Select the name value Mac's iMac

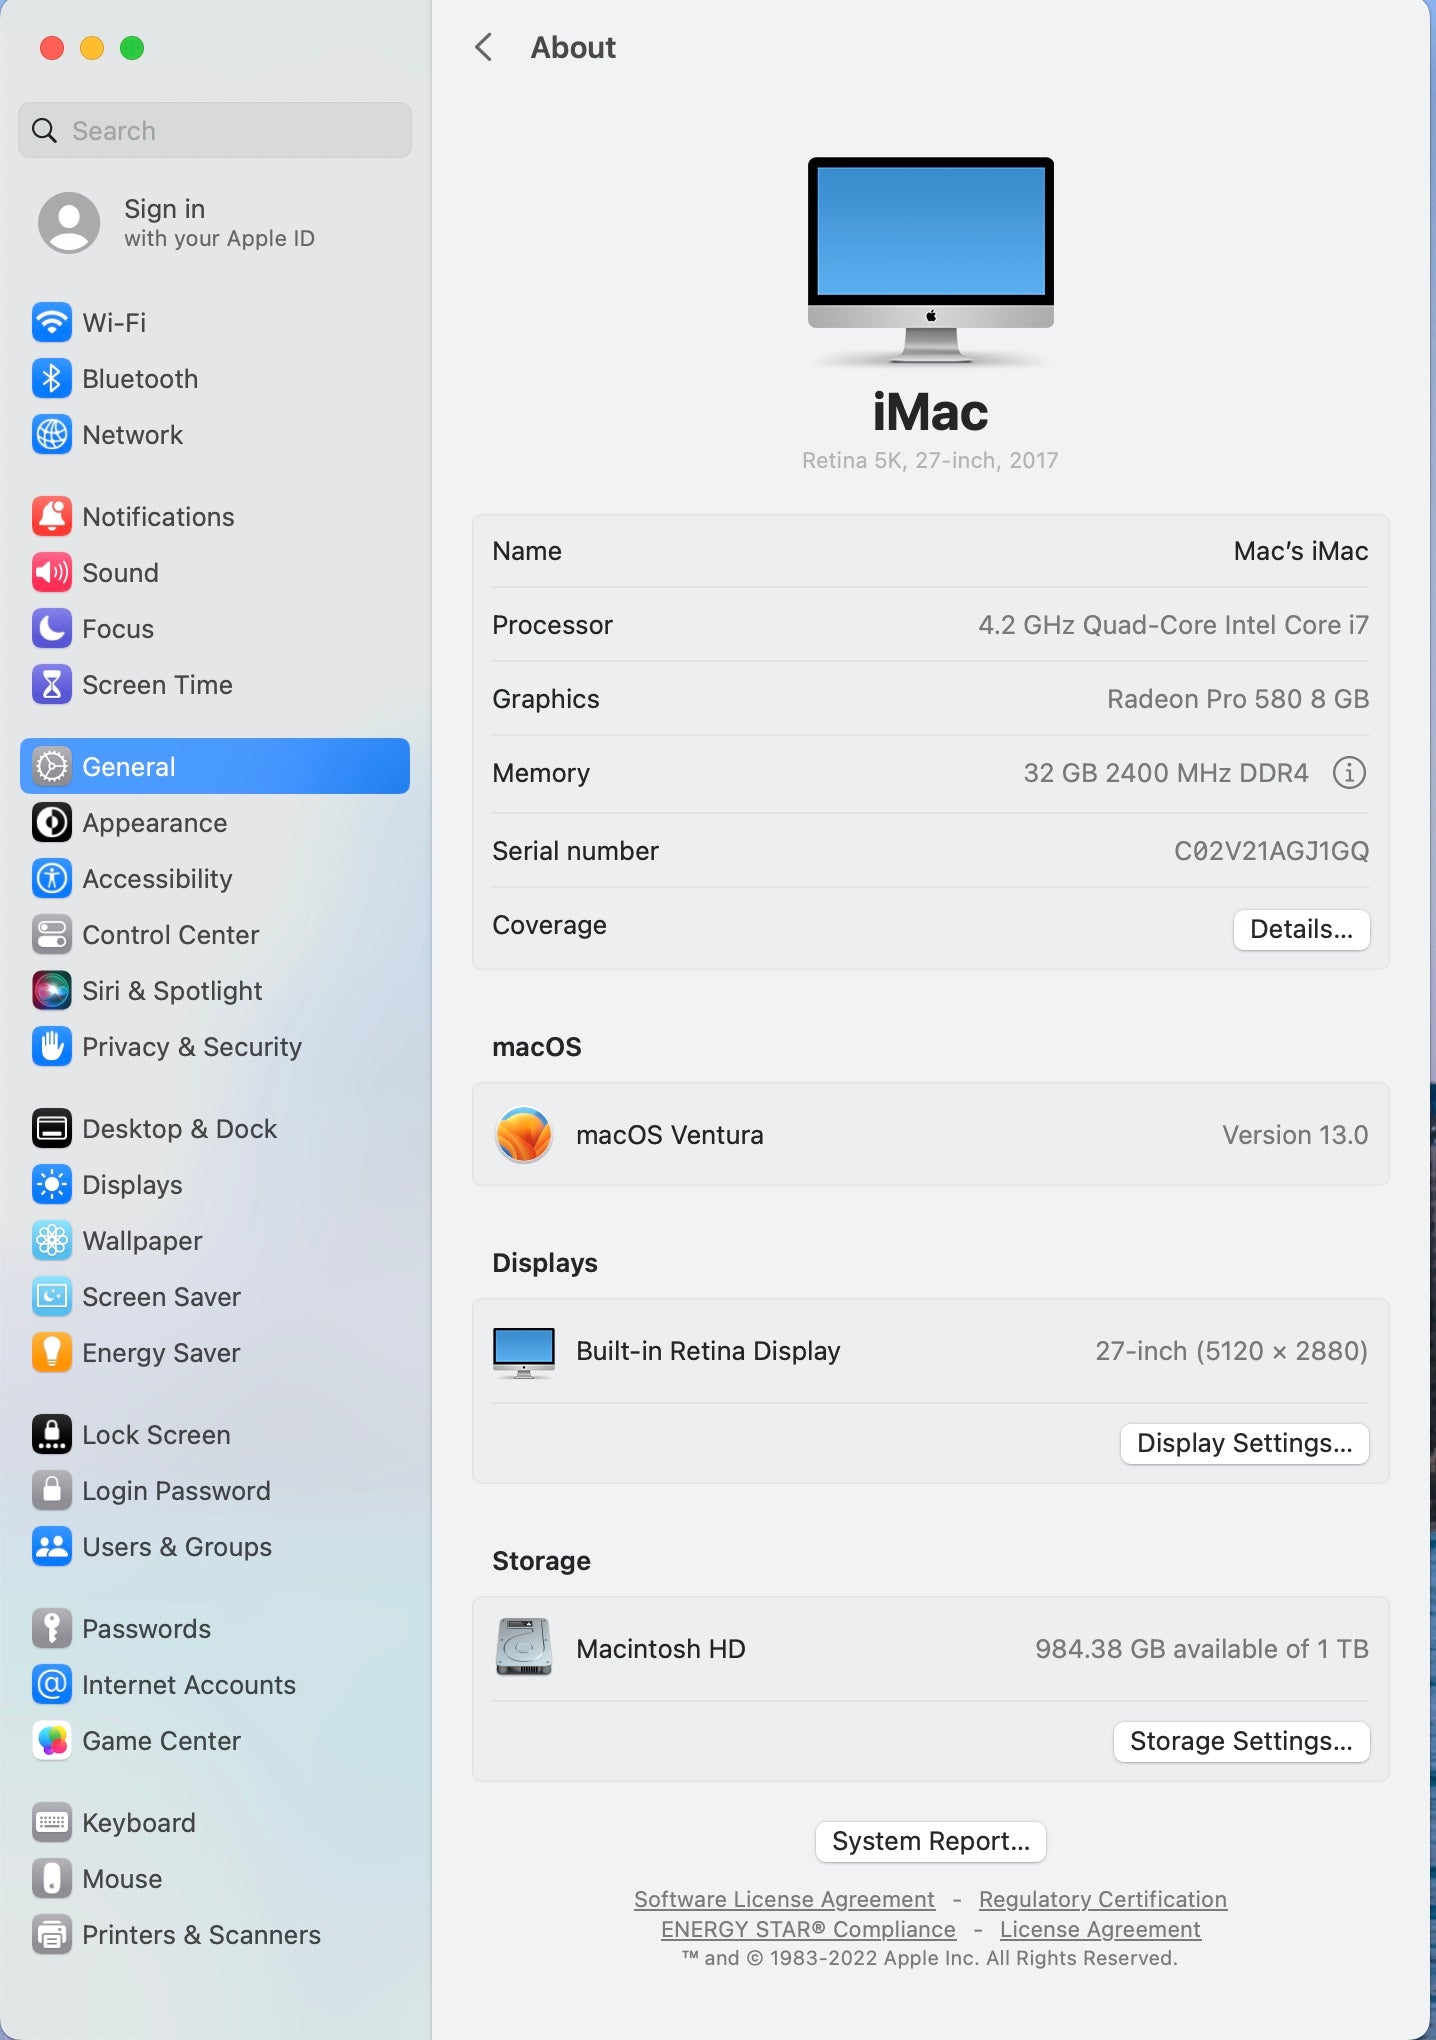click(x=1300, y=551)
